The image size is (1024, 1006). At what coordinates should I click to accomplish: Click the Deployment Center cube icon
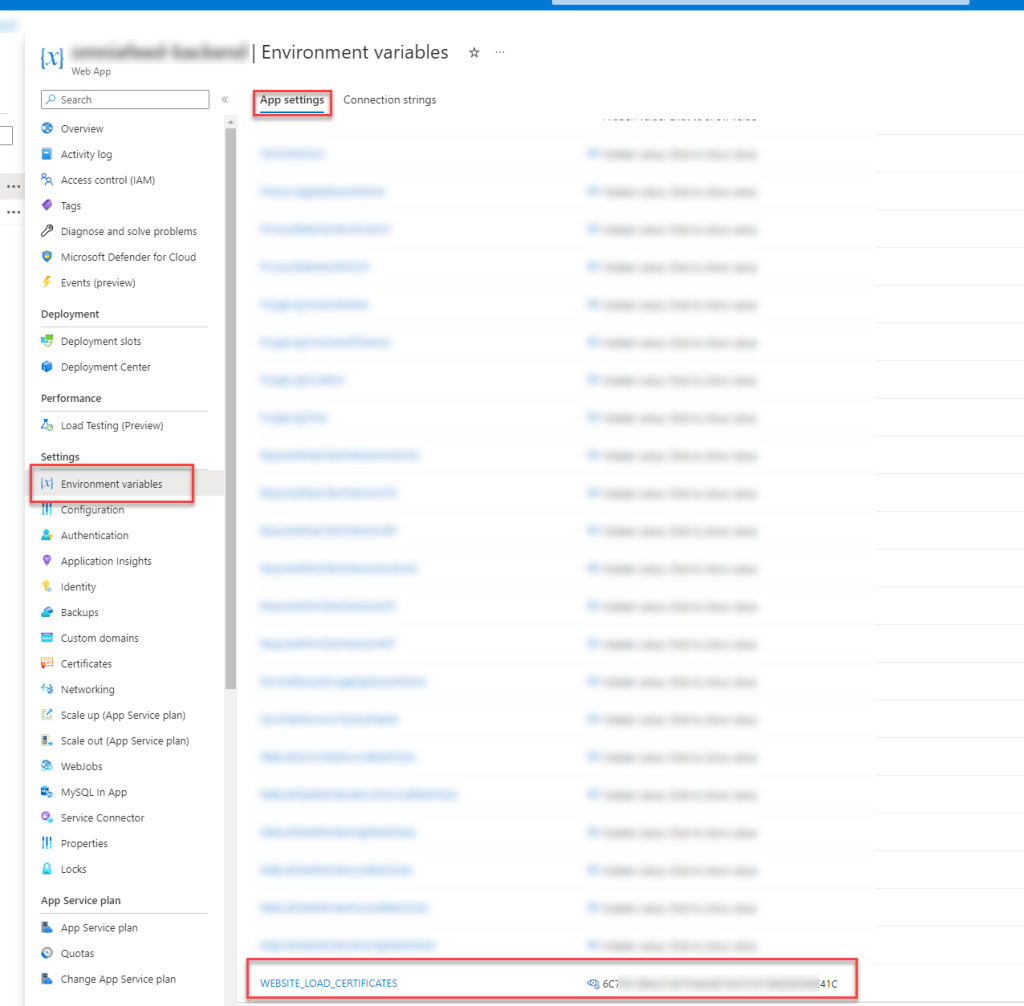[x=47, y=367]
